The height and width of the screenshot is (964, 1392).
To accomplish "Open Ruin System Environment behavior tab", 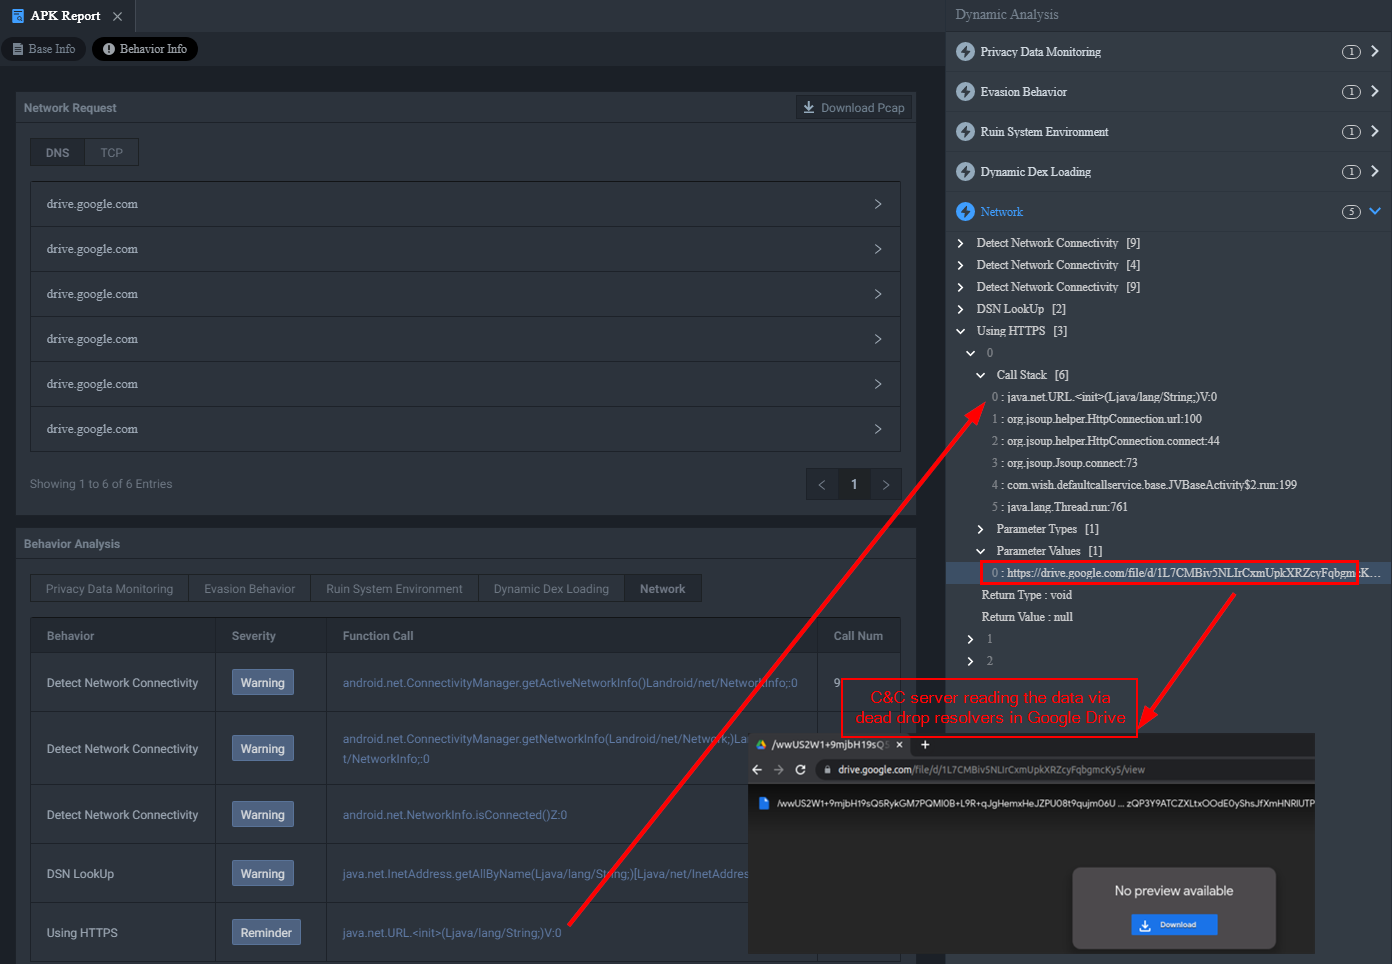I will (394, 589).
